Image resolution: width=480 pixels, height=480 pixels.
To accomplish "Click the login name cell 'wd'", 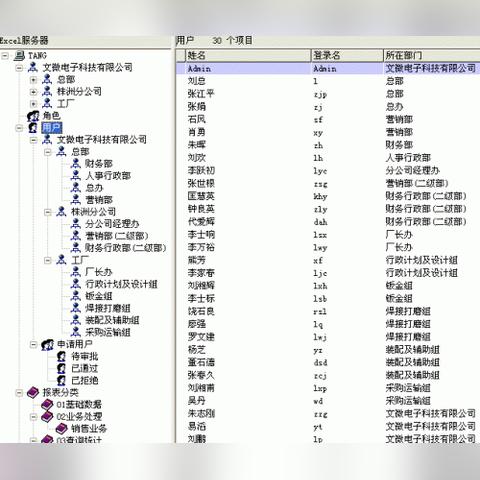I will (318, 401).
